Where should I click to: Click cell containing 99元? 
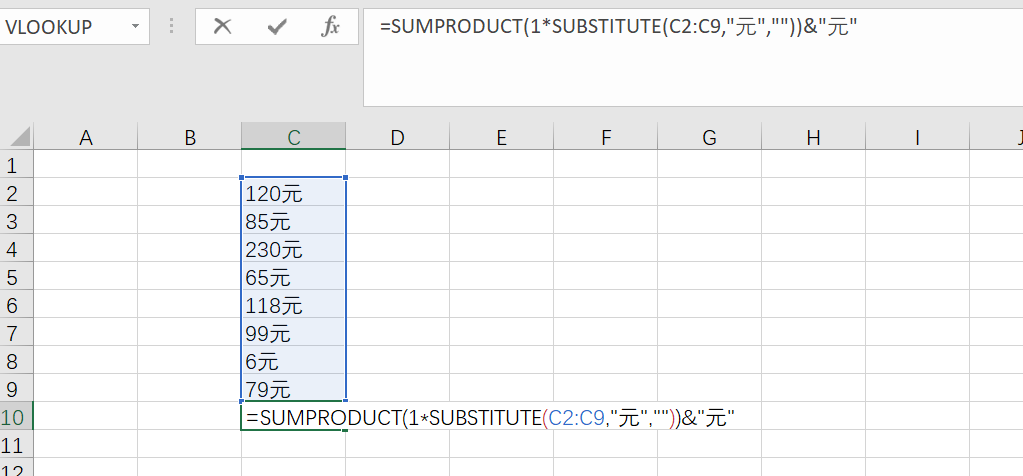(294, 333)
